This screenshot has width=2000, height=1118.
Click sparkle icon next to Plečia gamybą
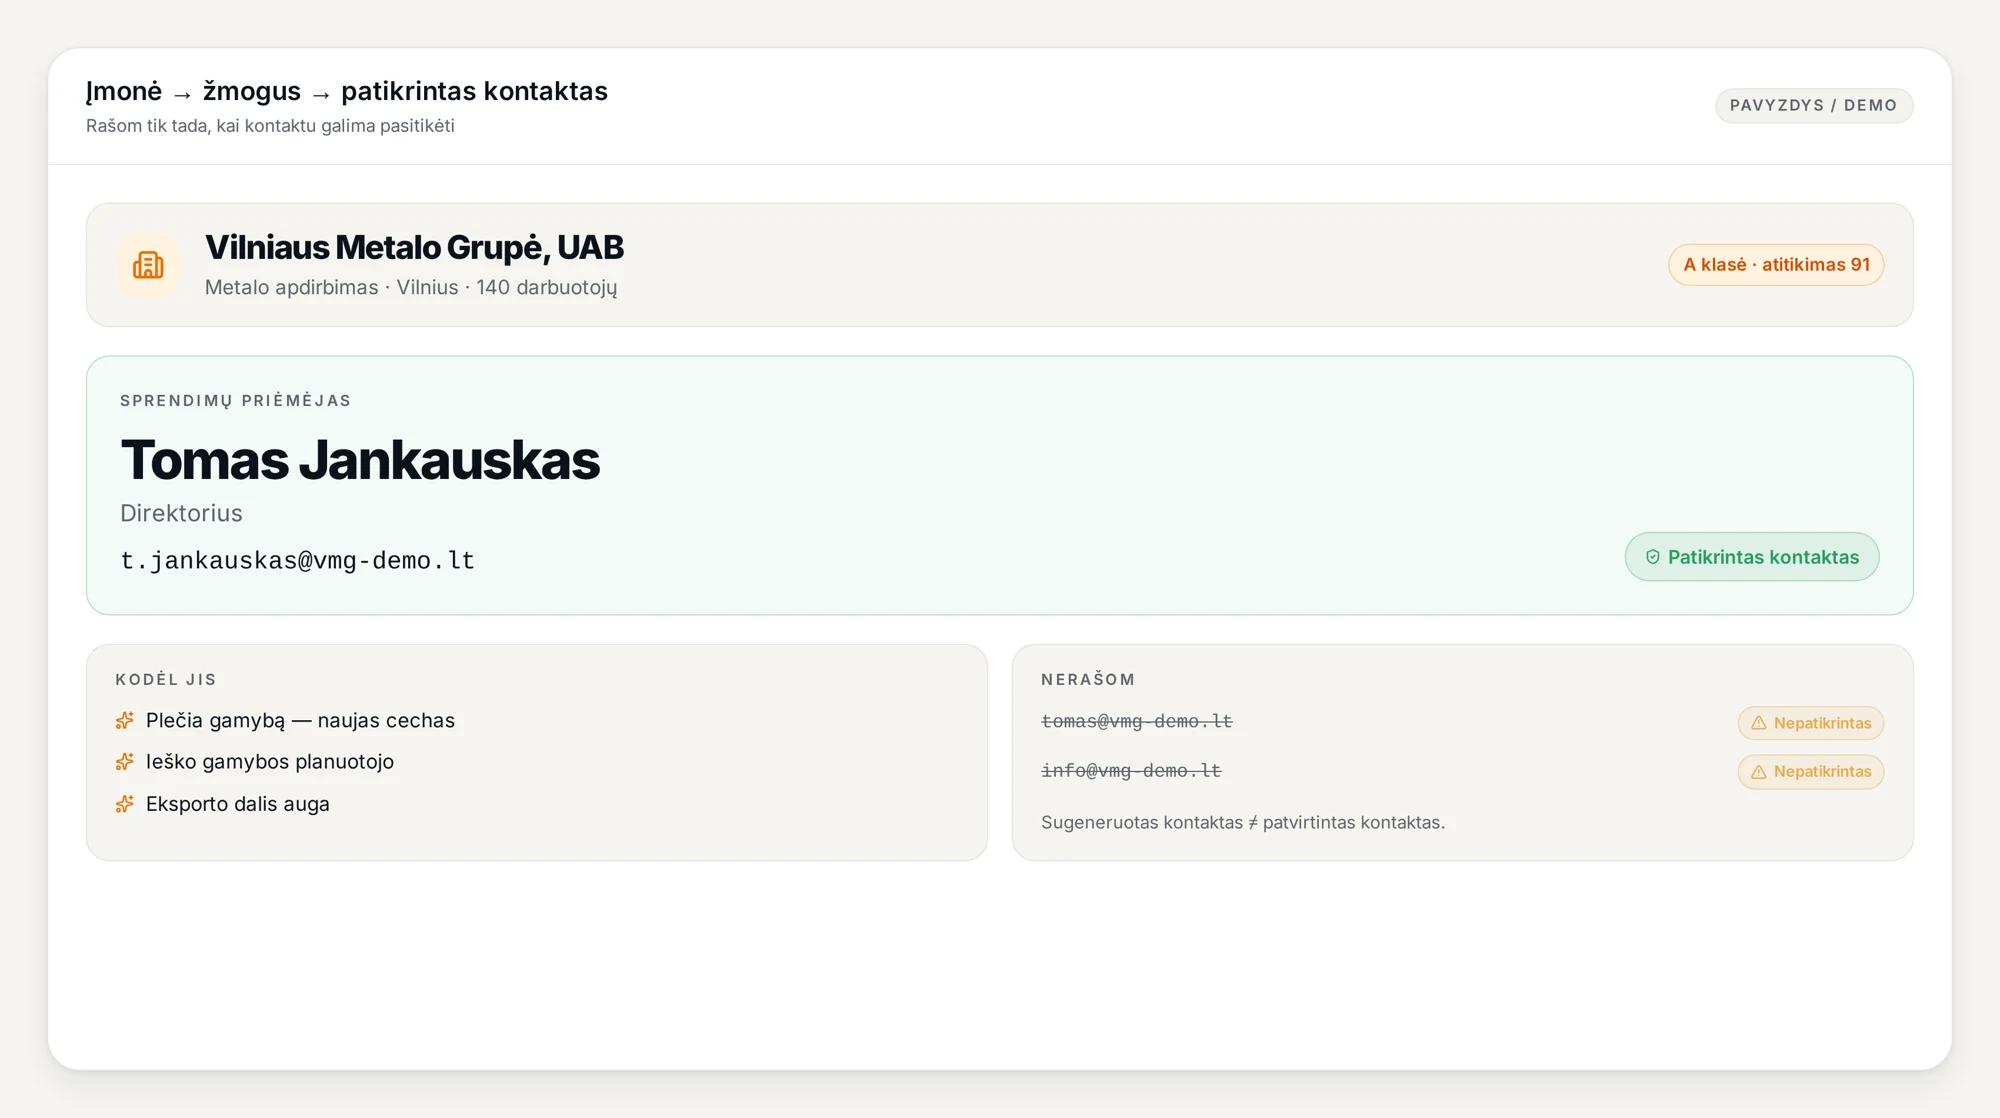(x=124, y=720)
